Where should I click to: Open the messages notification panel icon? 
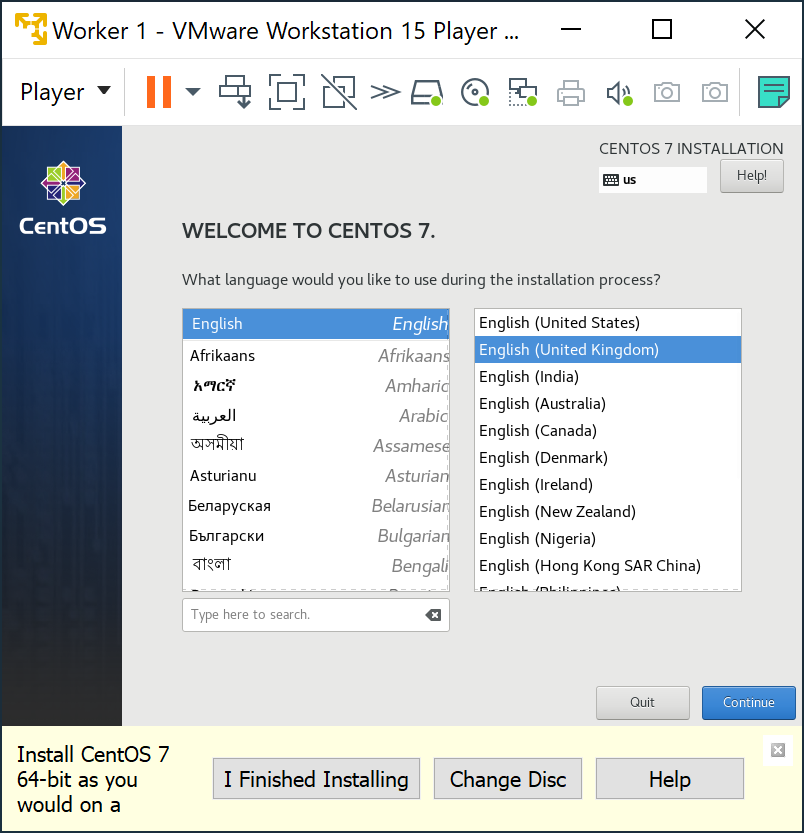(x=773, y=91)
